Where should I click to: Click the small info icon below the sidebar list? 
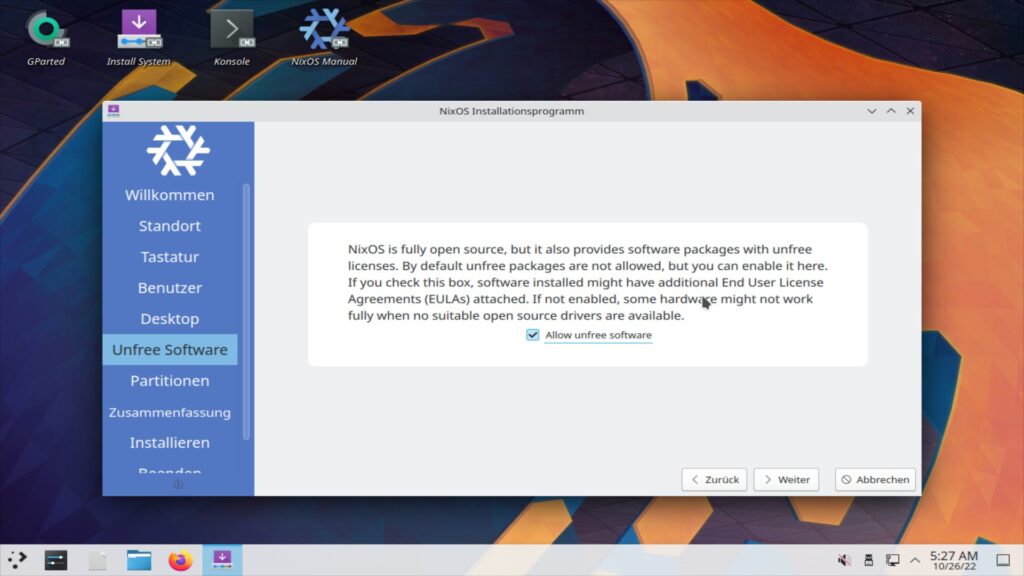pos(178,485)
